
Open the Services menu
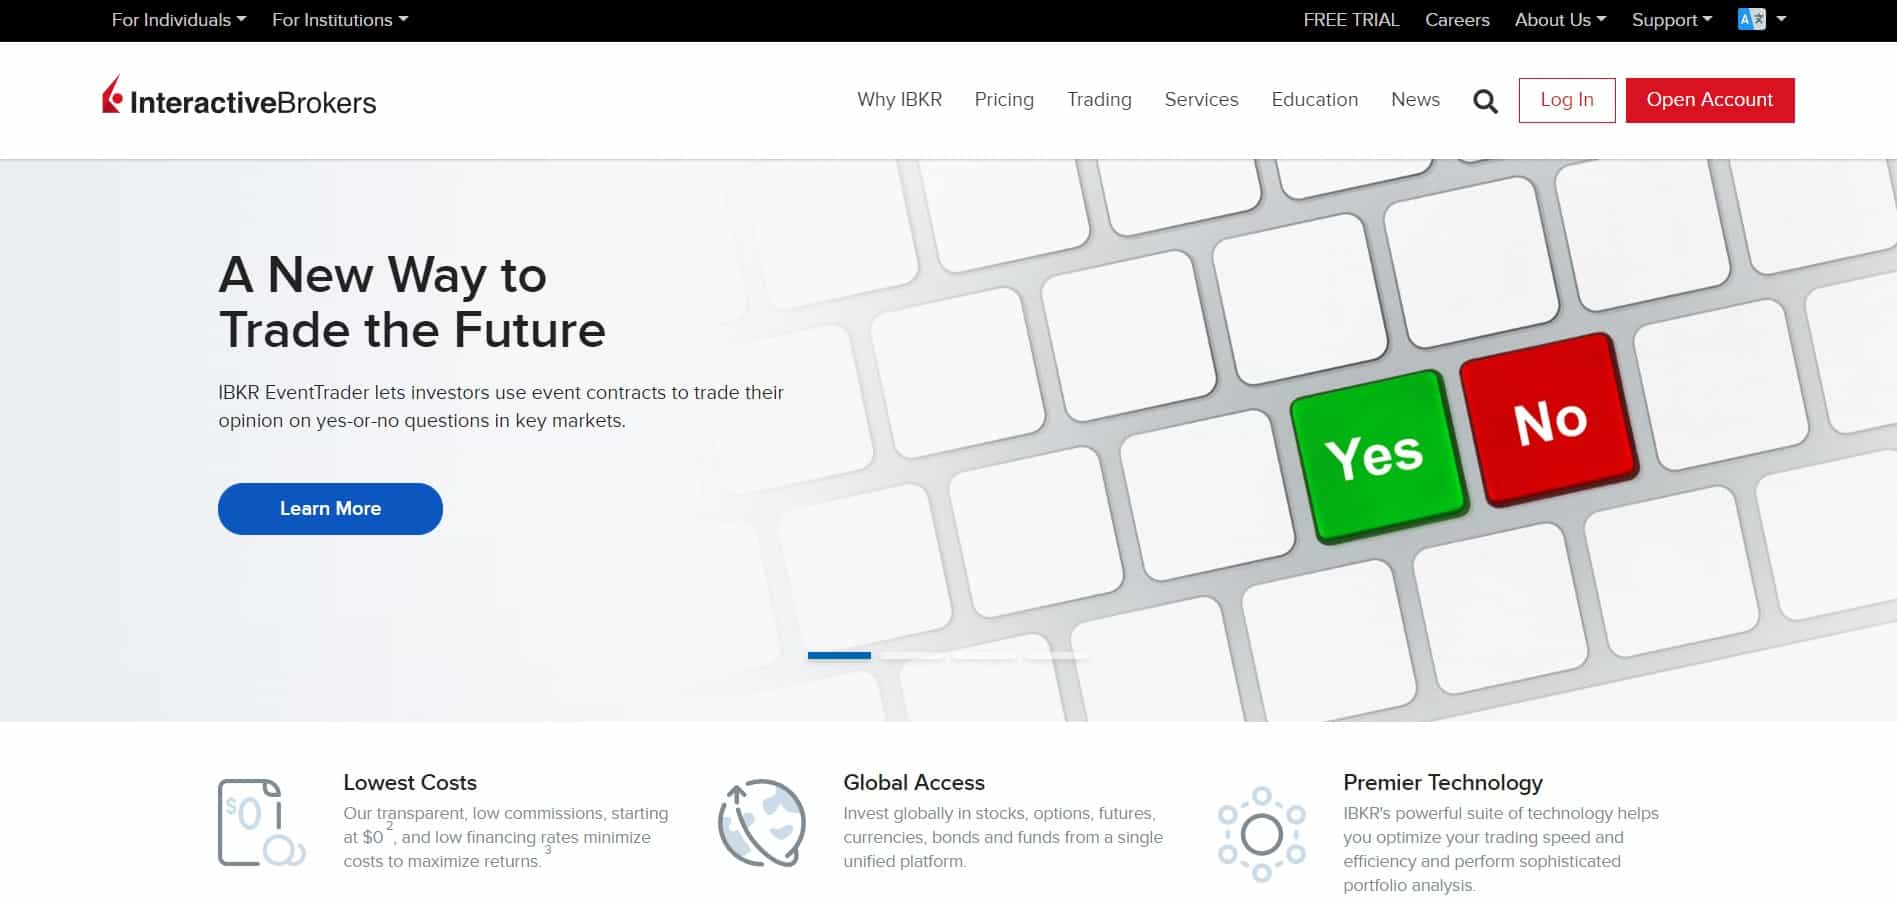1201,100
